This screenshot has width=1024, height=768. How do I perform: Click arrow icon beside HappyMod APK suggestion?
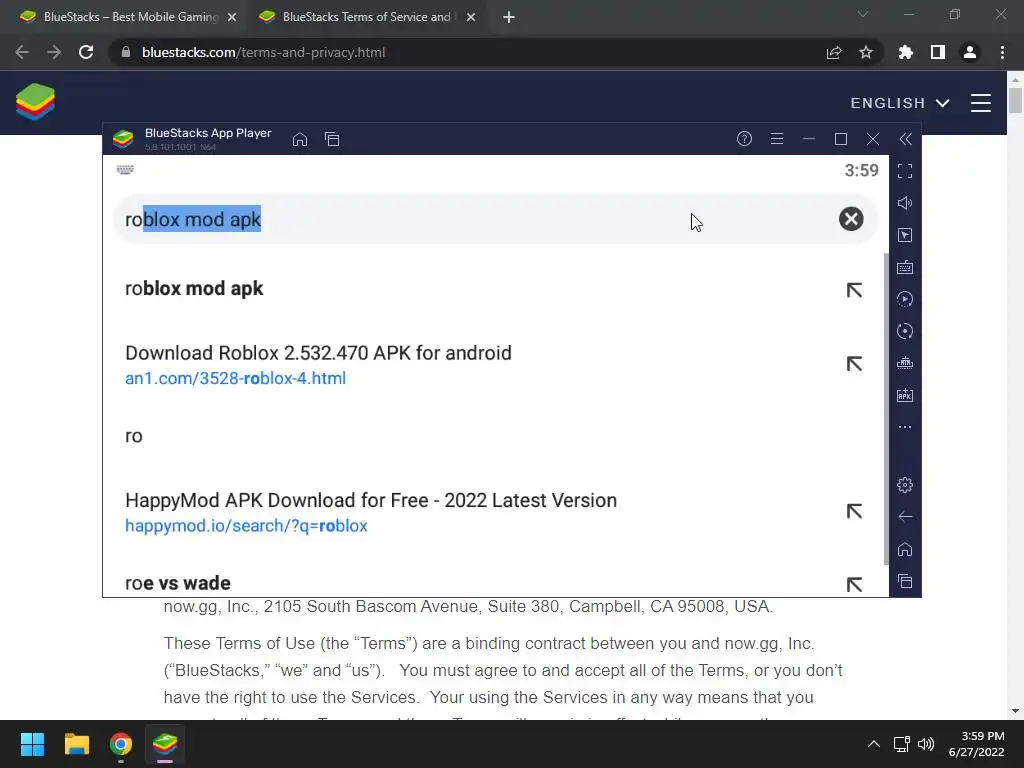click(854, 511)
